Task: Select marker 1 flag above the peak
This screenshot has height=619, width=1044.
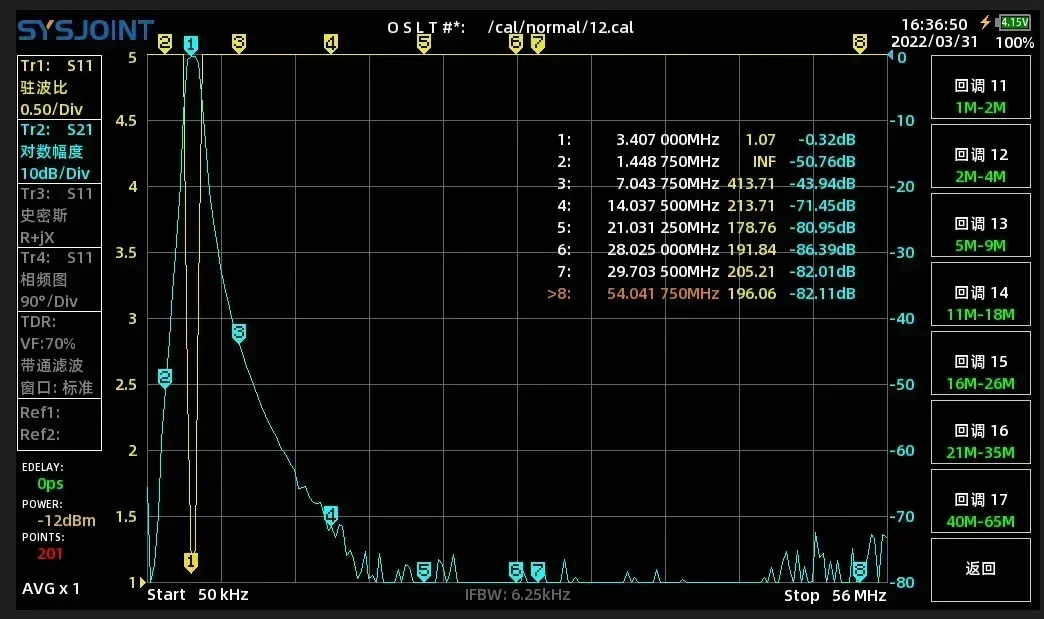Action: (191, 43)
